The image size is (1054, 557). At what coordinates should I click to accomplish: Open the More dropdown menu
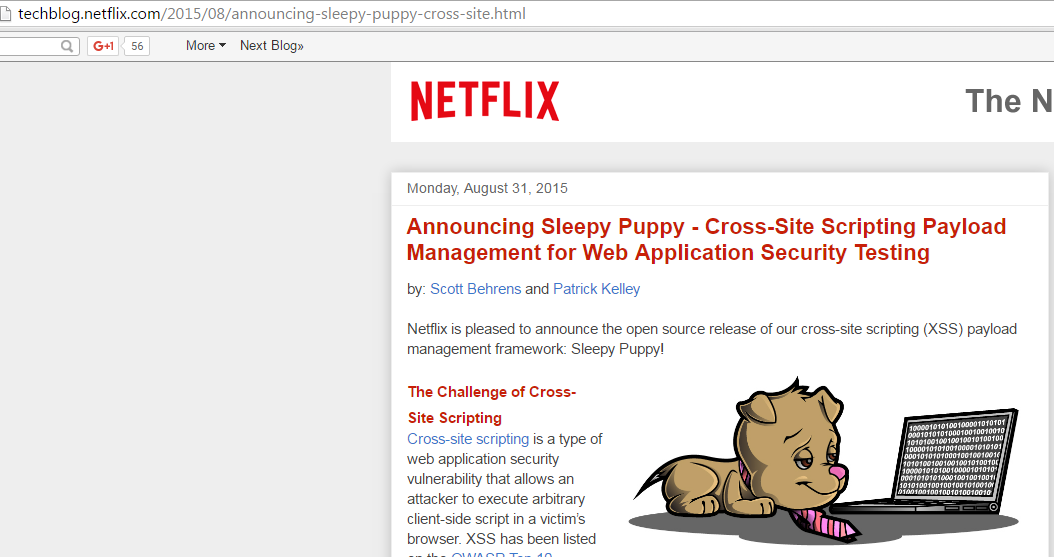206,46
